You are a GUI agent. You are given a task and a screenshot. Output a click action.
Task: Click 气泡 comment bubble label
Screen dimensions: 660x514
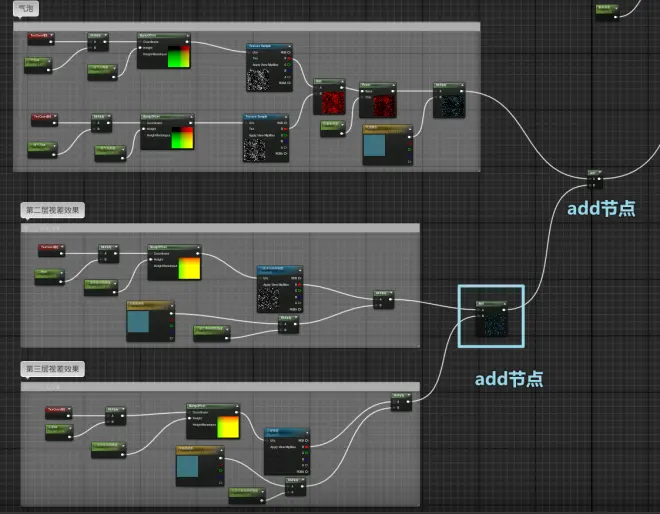coord(26,8)
